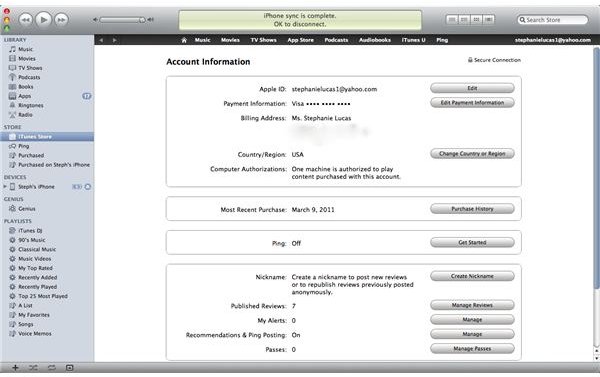Toggle shuffle in the bottom bar

(x=33, y=368)
